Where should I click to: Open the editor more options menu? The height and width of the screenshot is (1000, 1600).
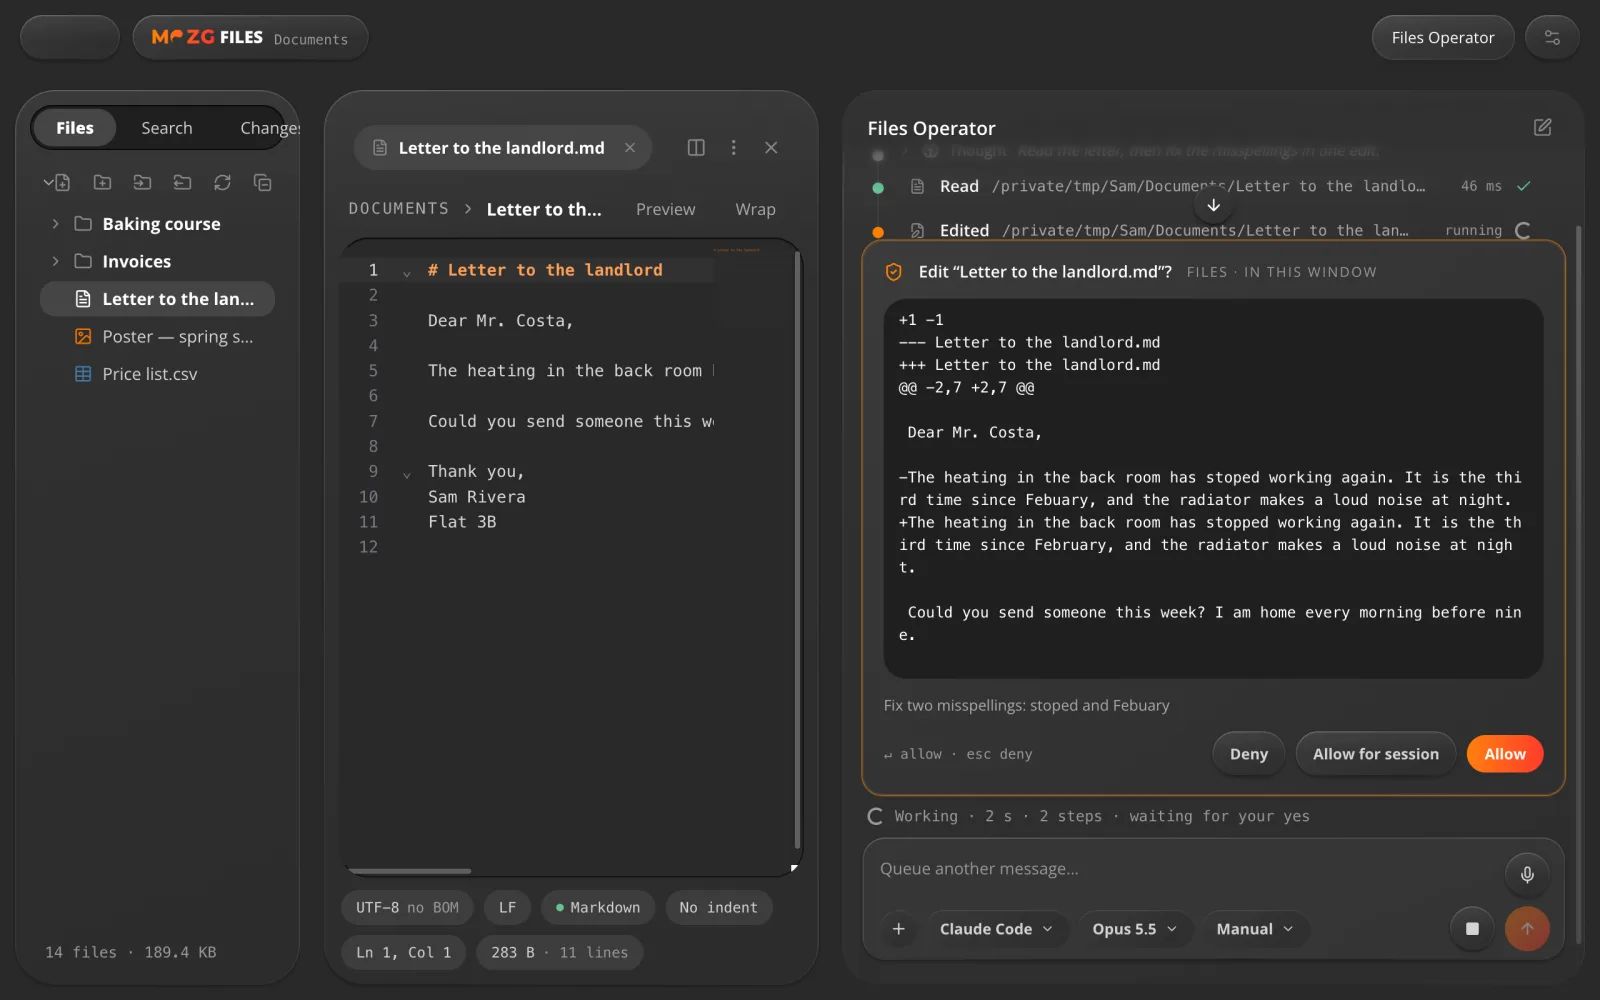733,147
